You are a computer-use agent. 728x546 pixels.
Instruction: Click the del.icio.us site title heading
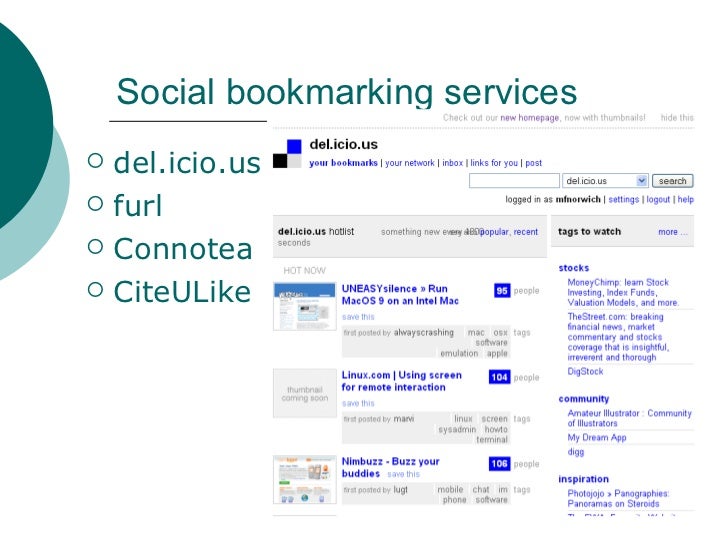click(x=344, y=144)
